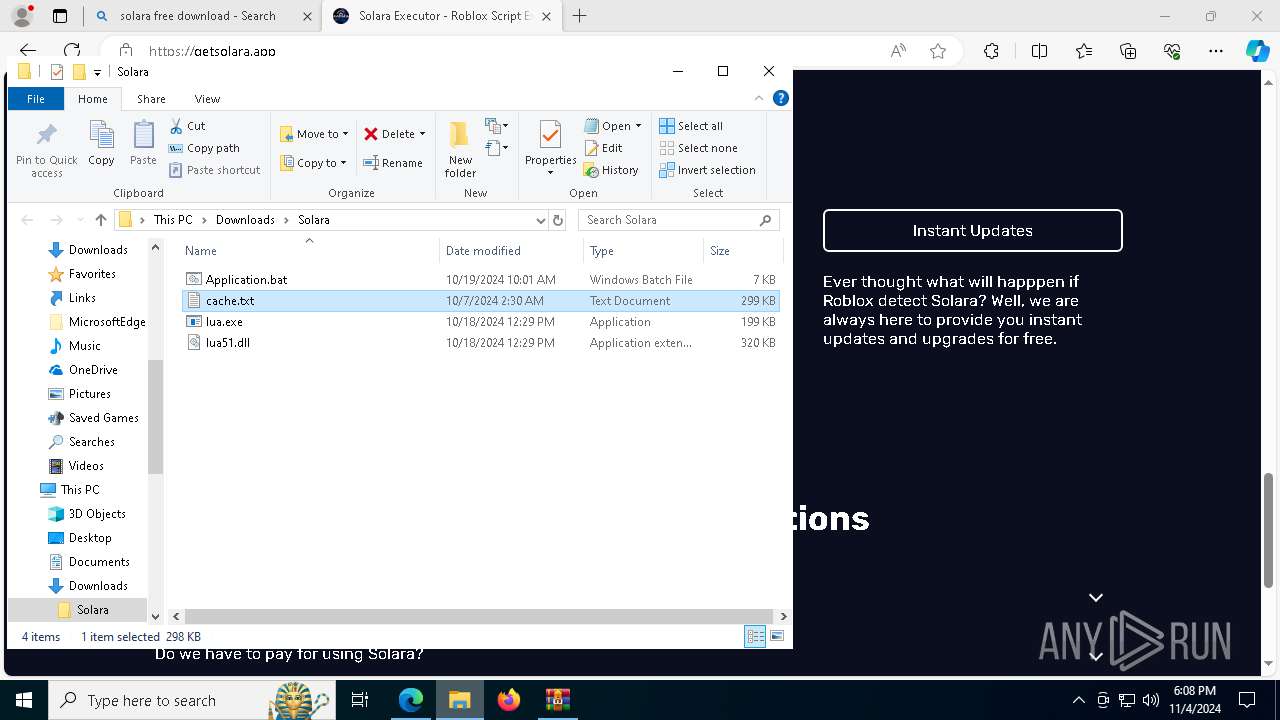Click Paste shortcut command
Screen dimensions: 1280x720
coord(214,170)
